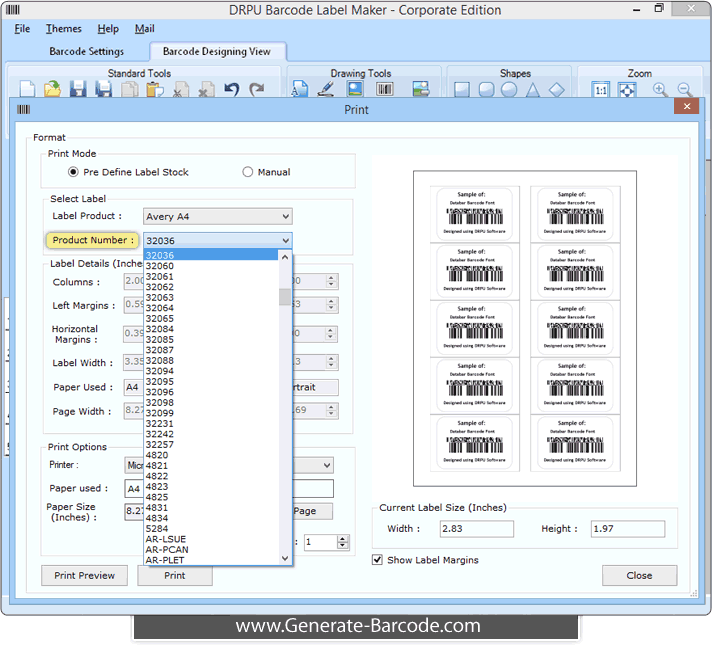Close the Print dialog with red X

pyautogui.click(x=687, y=106)
